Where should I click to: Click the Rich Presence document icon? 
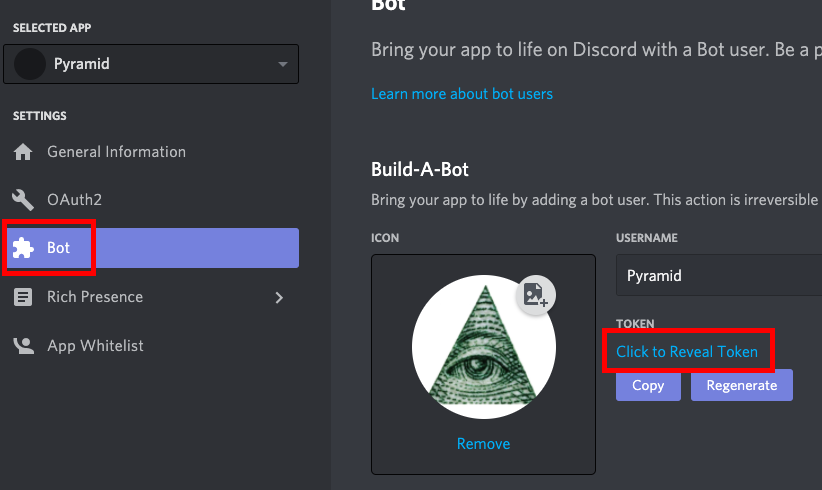pyautogui.click(x=23, y=297)
